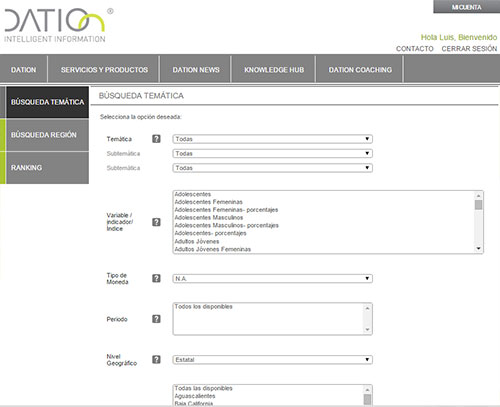Expand the first Subtemática dropdown
Viewport: 500px width, 407px height.
[272, 153]
